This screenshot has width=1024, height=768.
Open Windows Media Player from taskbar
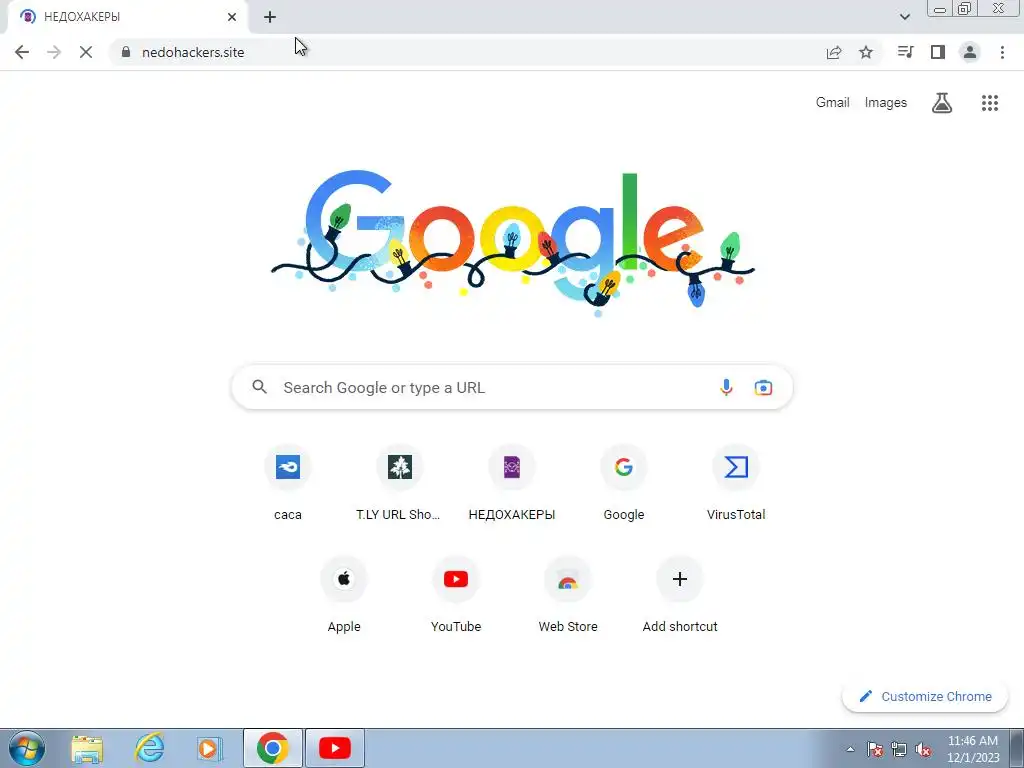coord(210,748)
